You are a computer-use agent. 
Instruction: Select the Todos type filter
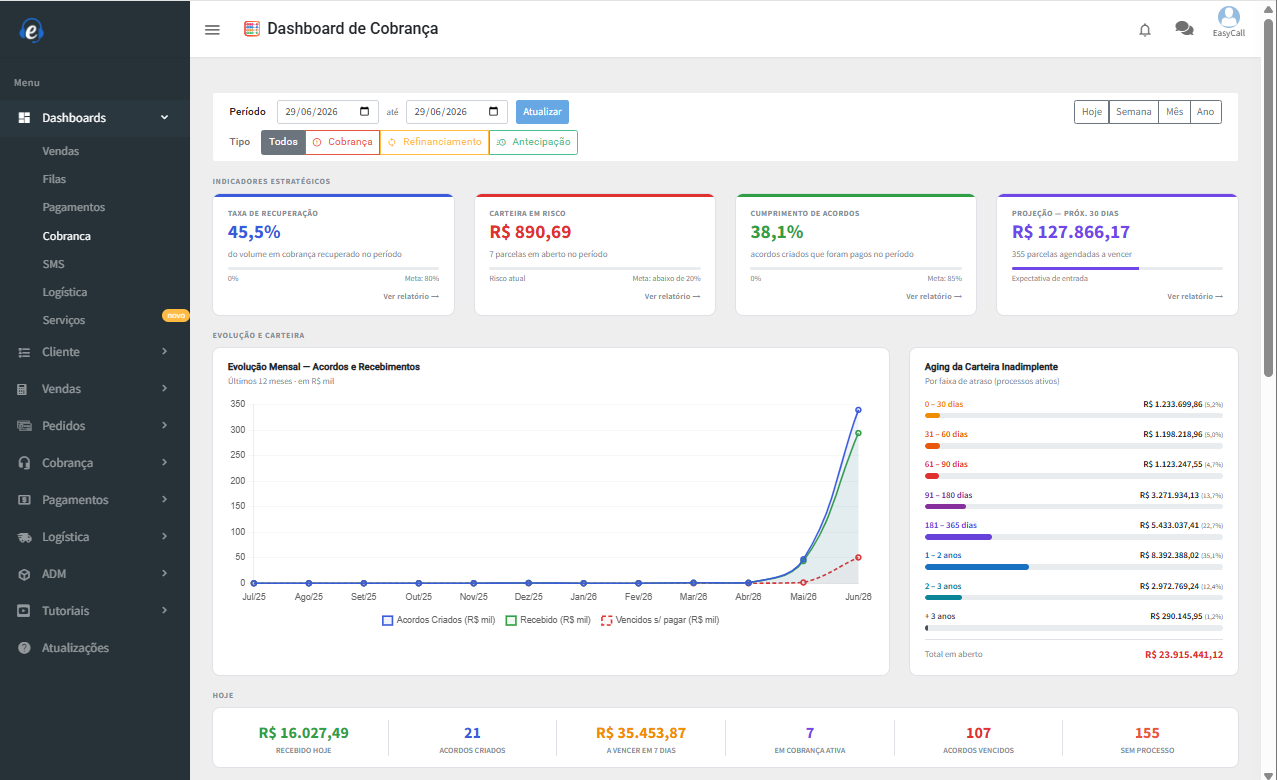tap(283, 142)
